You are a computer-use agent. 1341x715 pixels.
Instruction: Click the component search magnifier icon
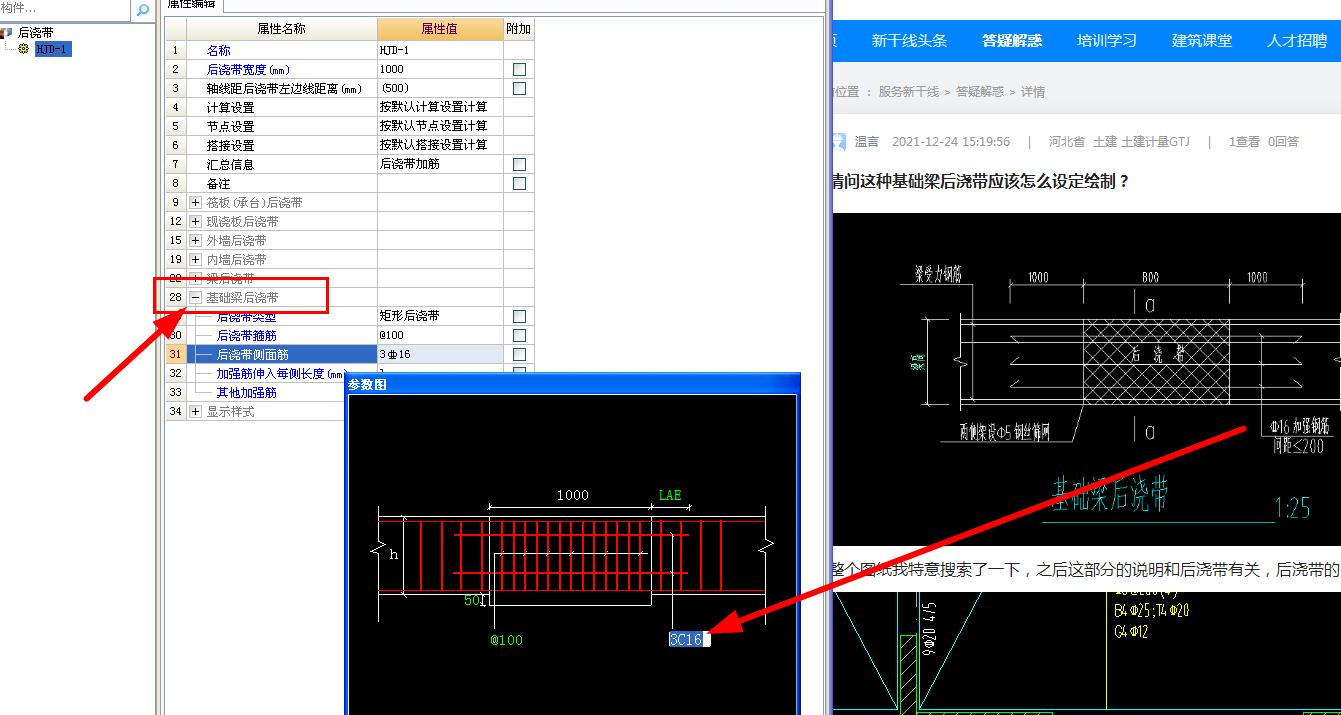tap(143, 10)
